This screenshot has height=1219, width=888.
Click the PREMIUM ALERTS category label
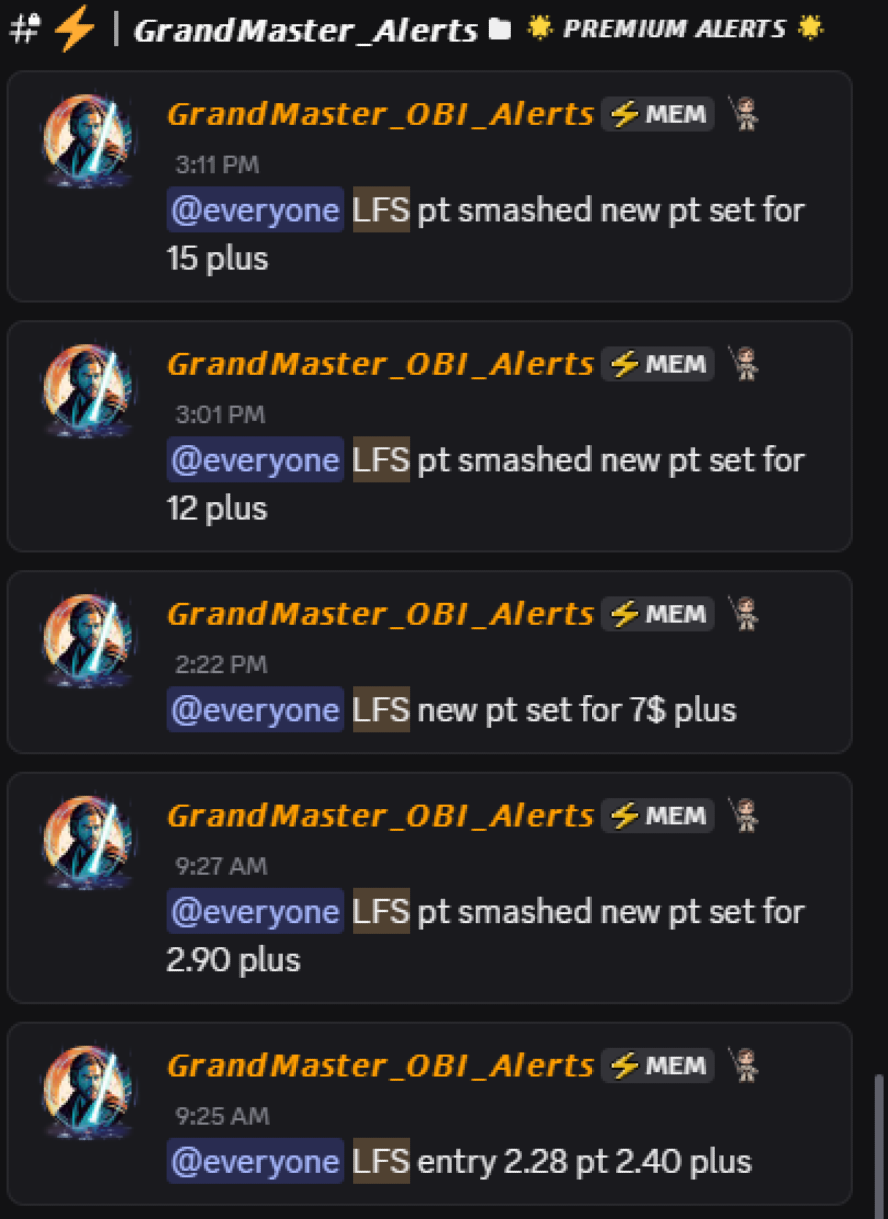[x=674, y=29]
